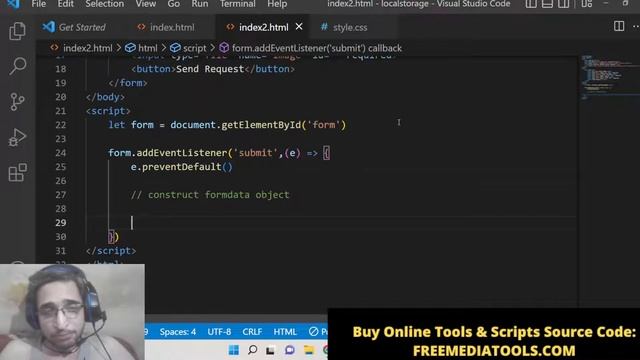Open the File menu

tap(39, 4)
